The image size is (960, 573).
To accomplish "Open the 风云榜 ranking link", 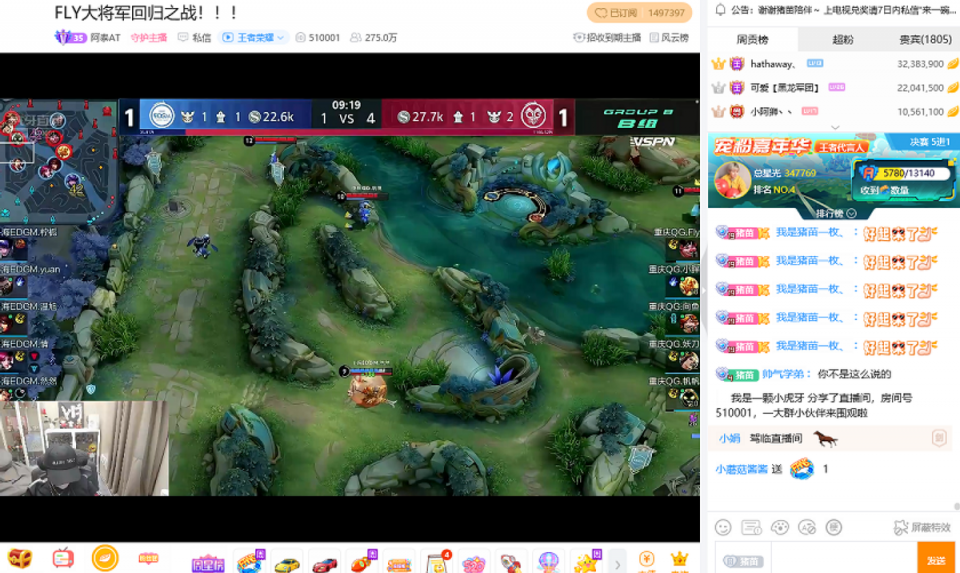I will [x=669, y=37].
